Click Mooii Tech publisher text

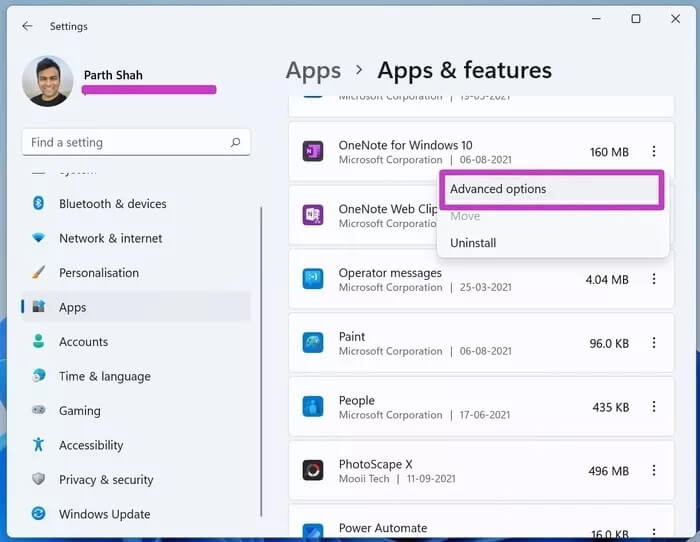point(364,479)
